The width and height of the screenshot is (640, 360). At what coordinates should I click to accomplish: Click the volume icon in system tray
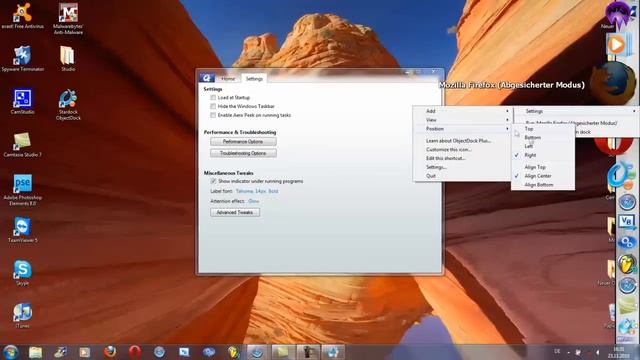point(598,352)
